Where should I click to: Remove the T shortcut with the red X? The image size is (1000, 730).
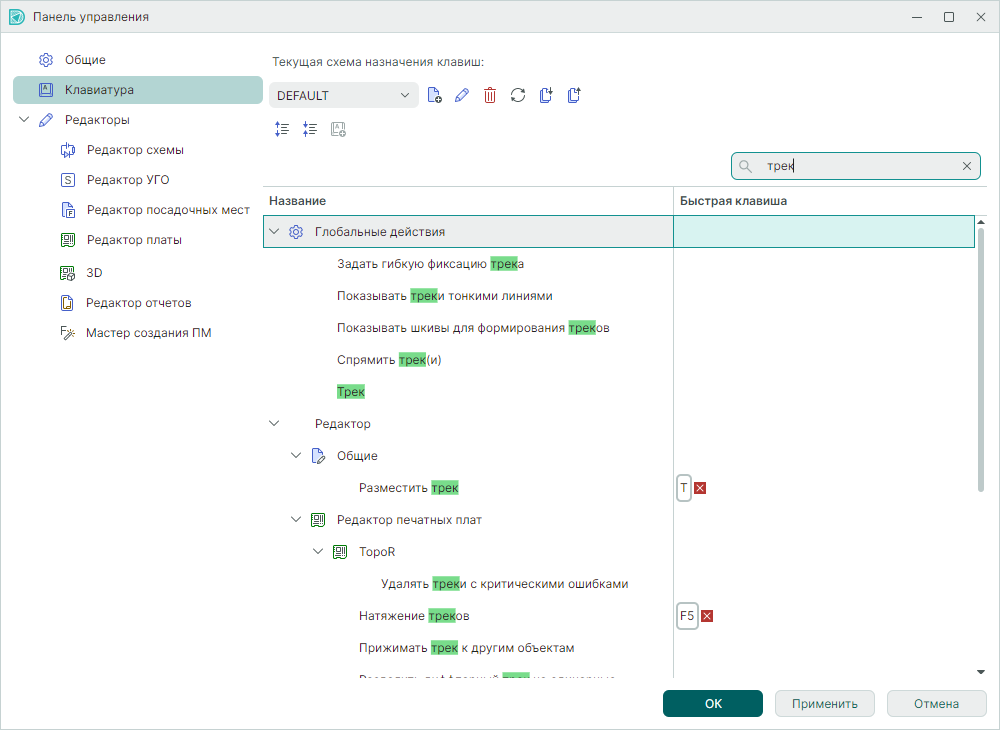click(700, 488)
